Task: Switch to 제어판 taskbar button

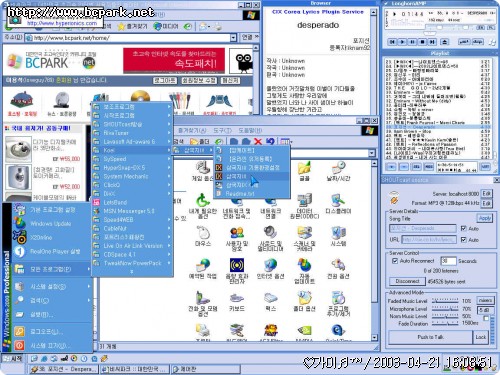Action: click(206, 369)
